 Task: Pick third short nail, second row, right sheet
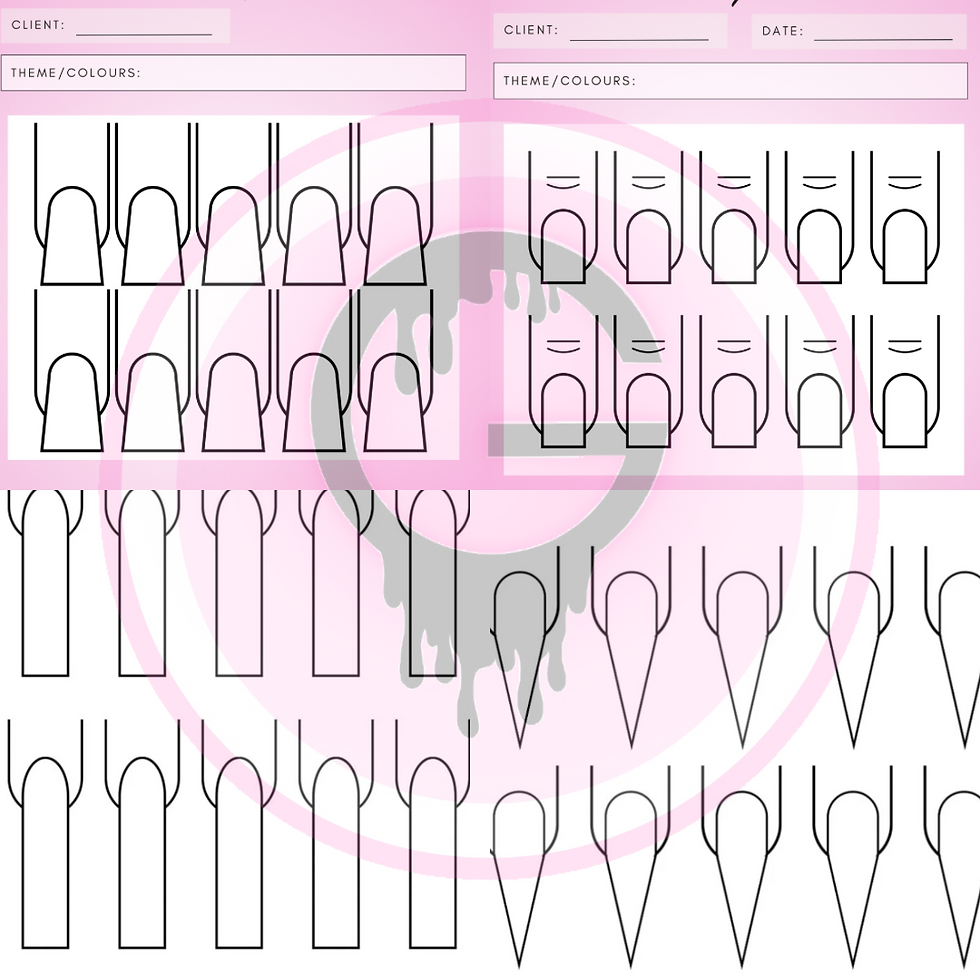734,410
